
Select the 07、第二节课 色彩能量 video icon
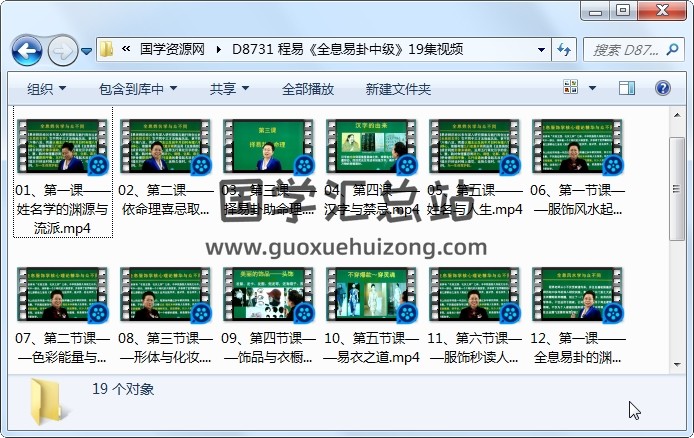pos(62,295)
